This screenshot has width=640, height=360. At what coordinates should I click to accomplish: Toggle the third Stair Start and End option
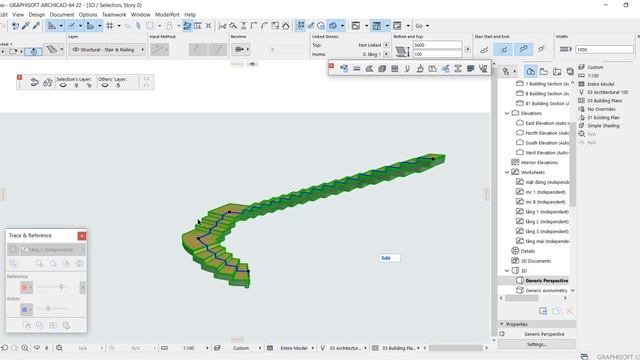(x=523, y=49)
